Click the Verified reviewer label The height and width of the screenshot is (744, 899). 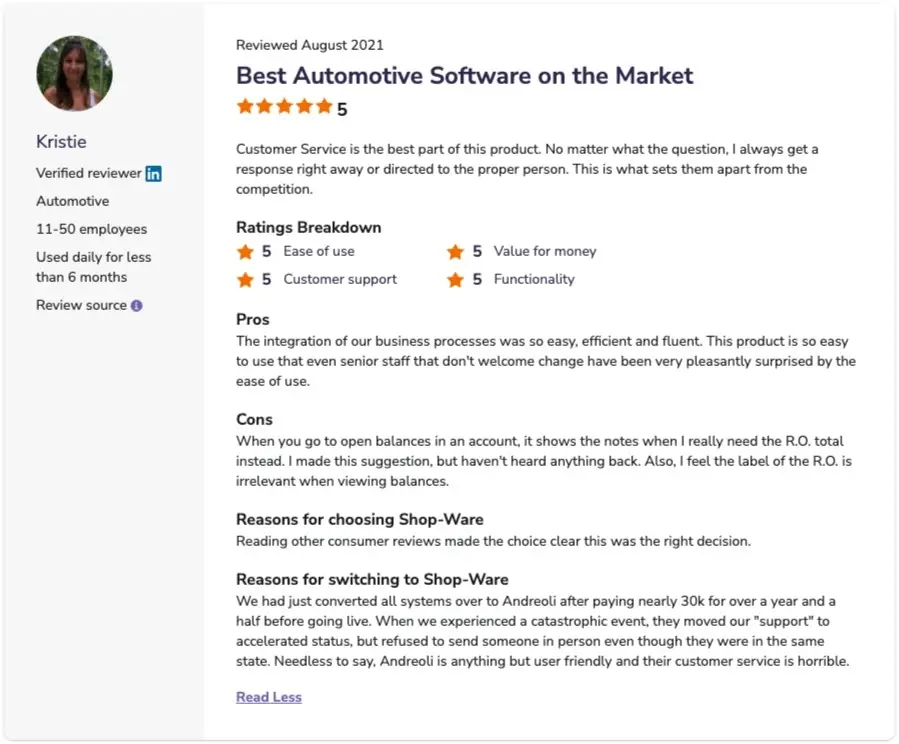pyautogui.click(x=89, y=173)
